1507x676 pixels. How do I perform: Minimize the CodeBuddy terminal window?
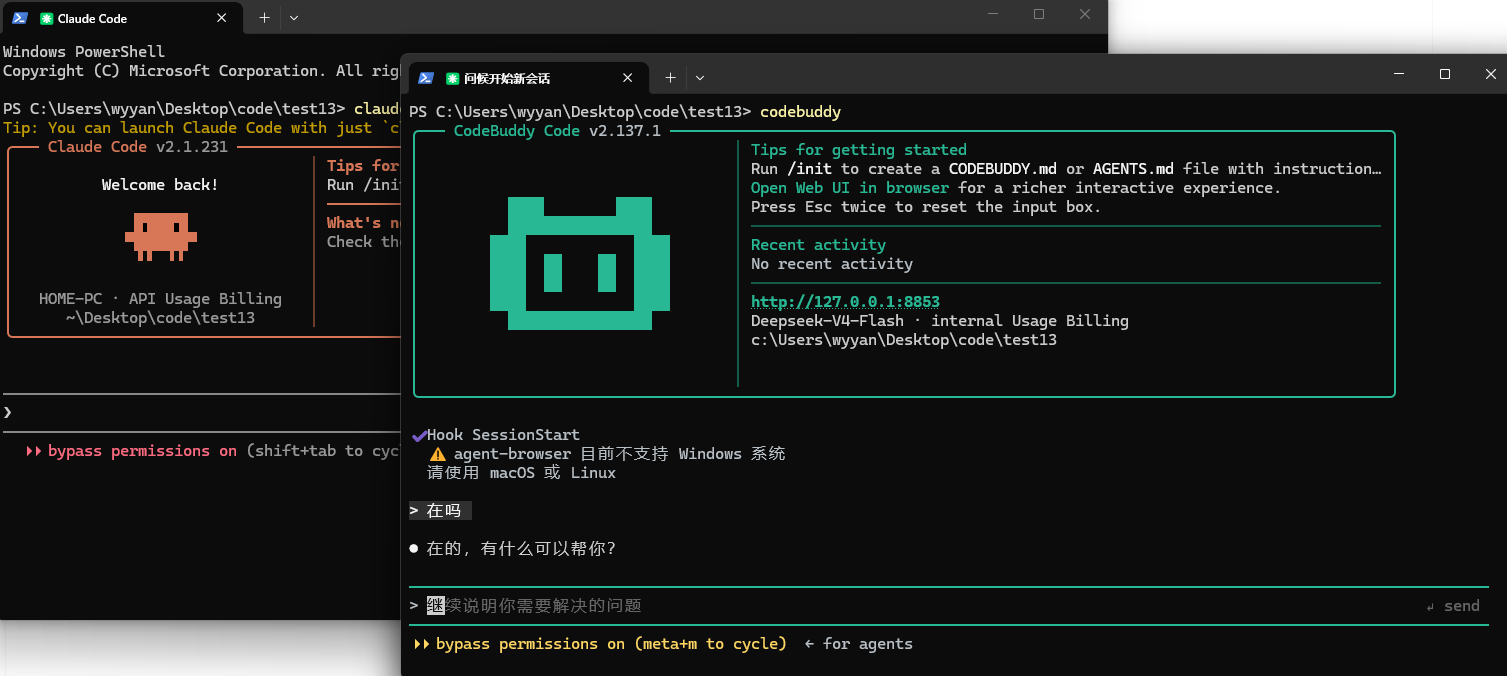[1398, 74]
